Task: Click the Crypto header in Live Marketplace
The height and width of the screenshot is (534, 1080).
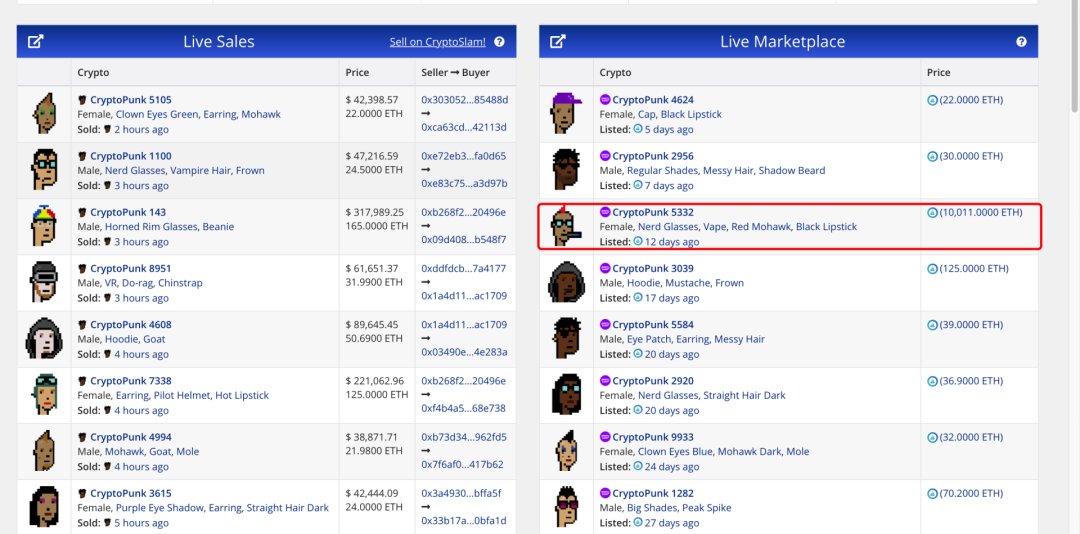Action: (615, 72)
